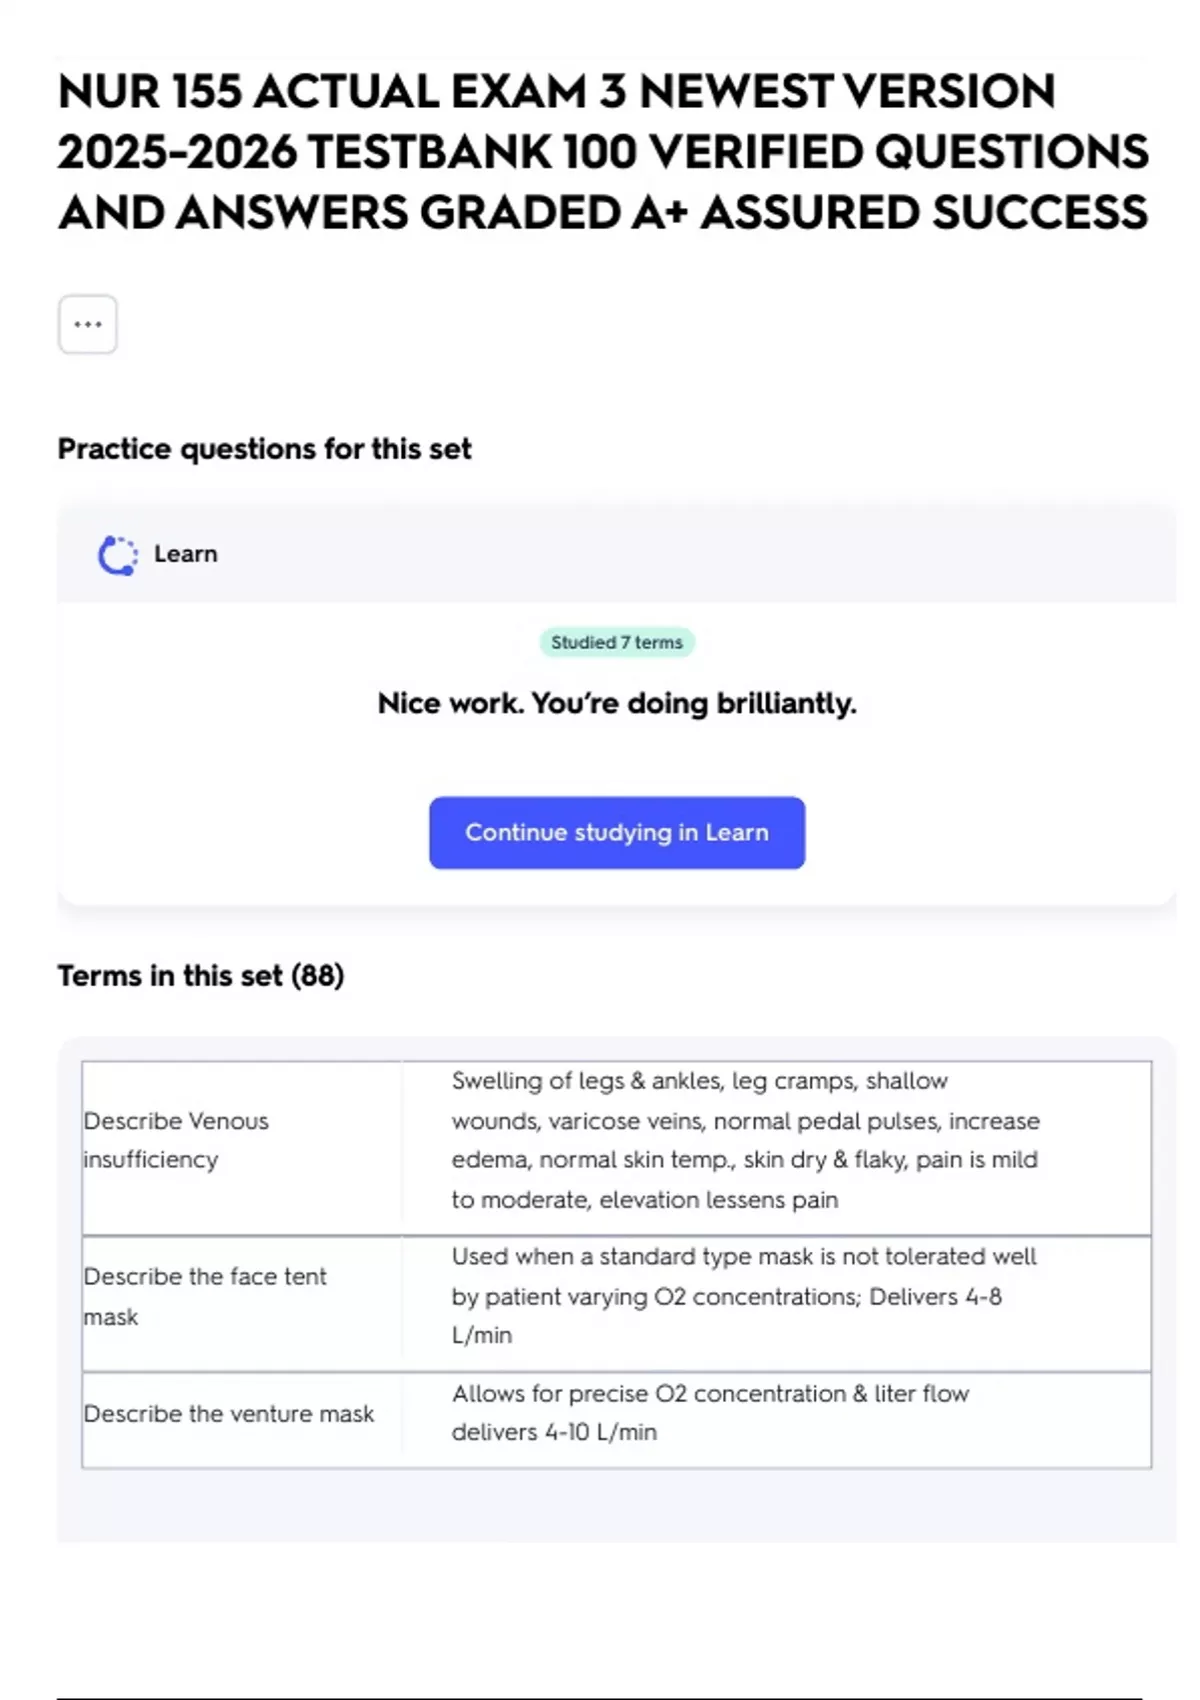The height and width of the screenshot is (1700, 1200).
Task: Click the 'Describe the venture mask' term
Action: (229, 1414)
